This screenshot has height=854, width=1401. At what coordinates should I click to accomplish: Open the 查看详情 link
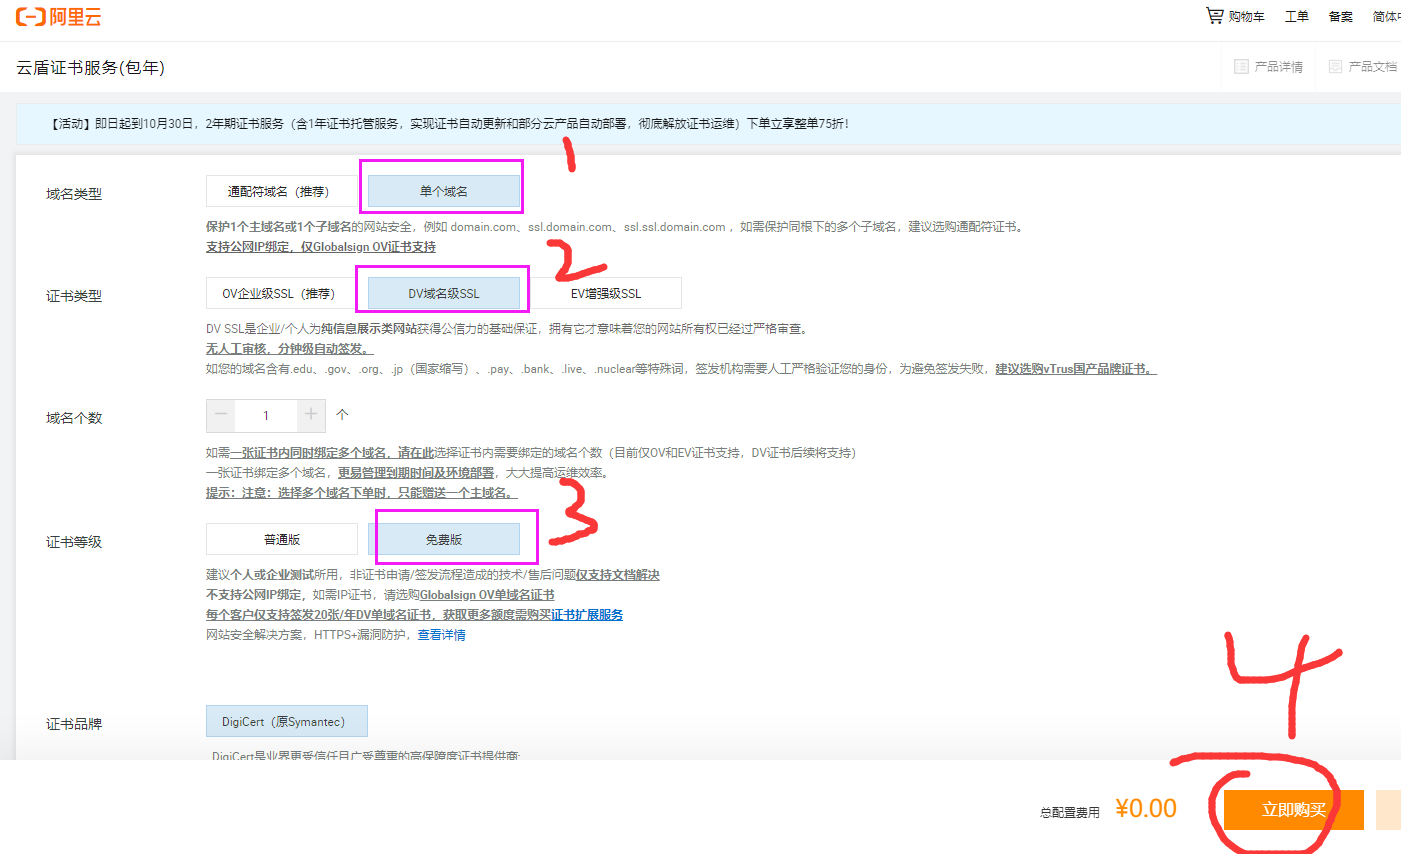[441, 635]
